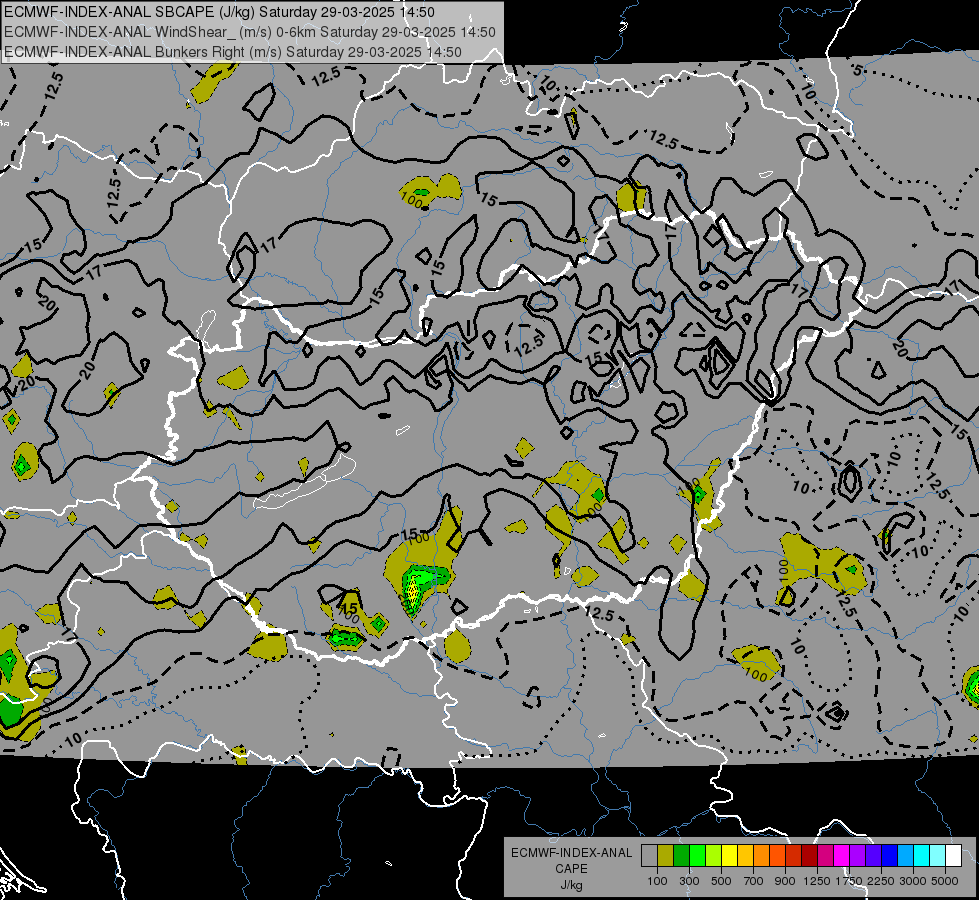Click the legend label 100

657,881
